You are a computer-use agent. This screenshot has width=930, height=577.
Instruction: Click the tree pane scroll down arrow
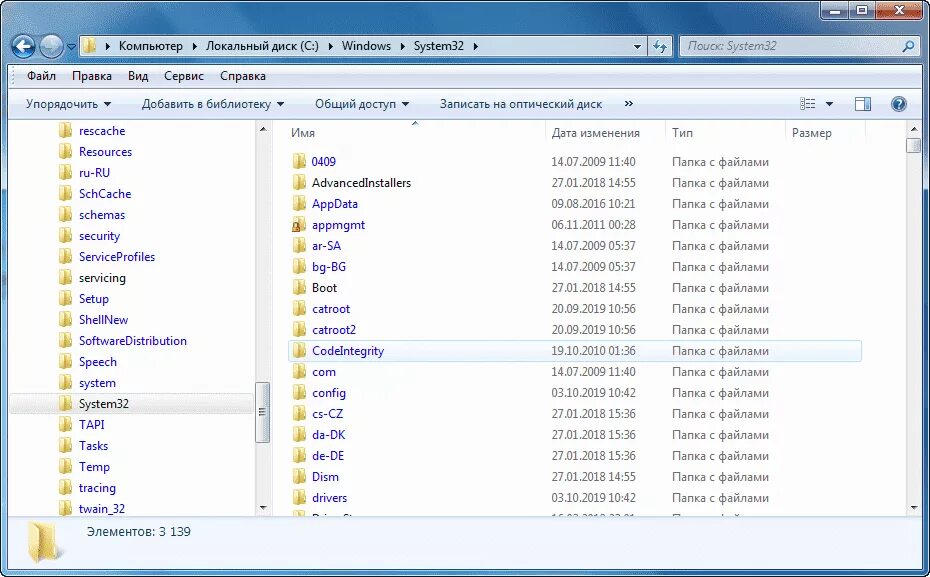(x=263, y=508)
